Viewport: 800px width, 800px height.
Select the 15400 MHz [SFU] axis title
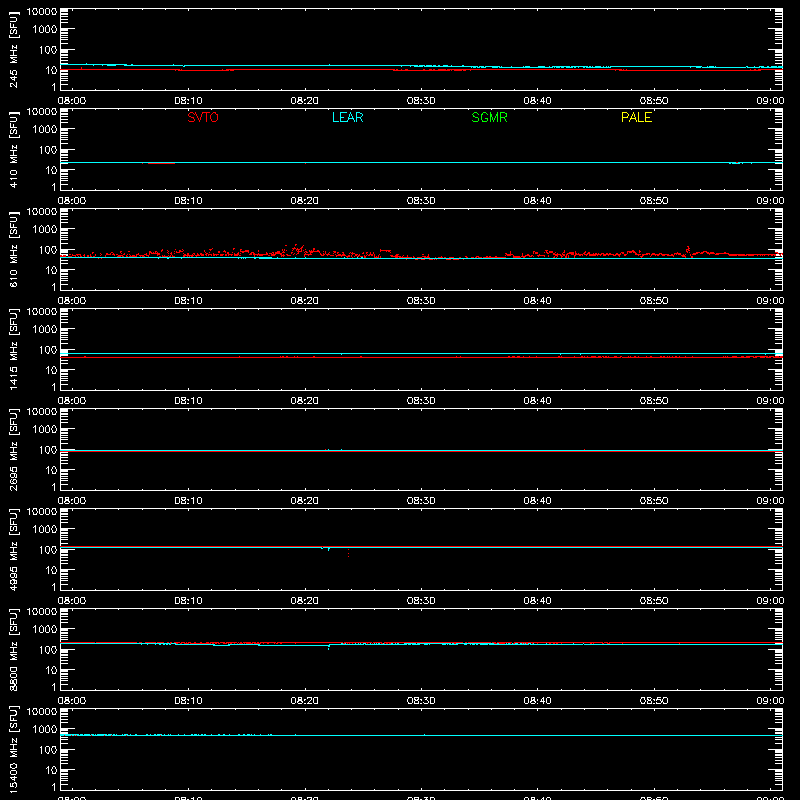[13, 749]
